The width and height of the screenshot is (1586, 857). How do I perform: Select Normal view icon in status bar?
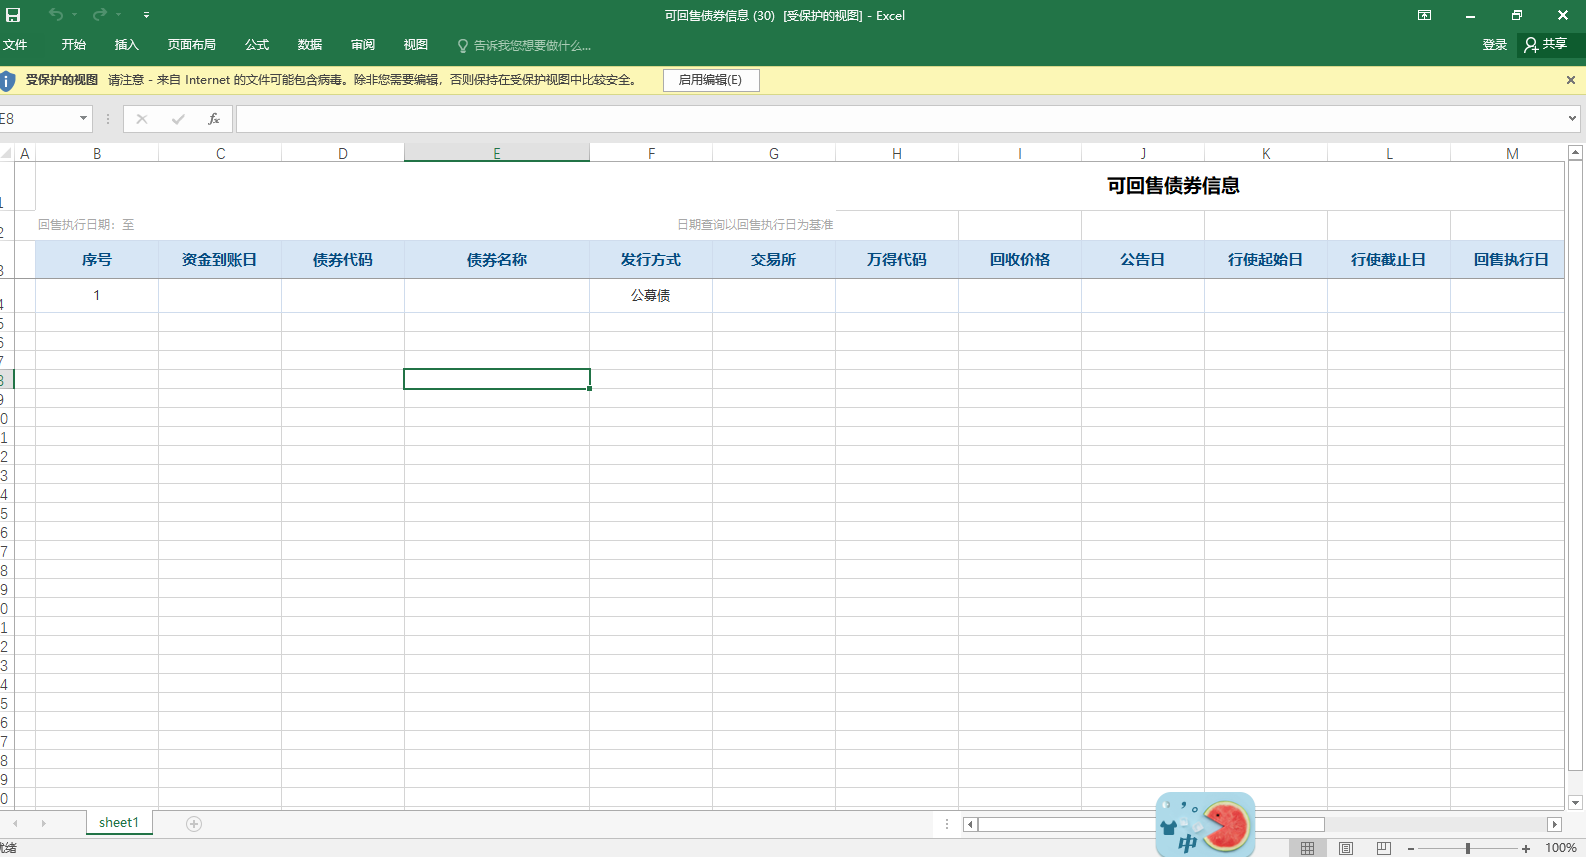pos(1307,848)
